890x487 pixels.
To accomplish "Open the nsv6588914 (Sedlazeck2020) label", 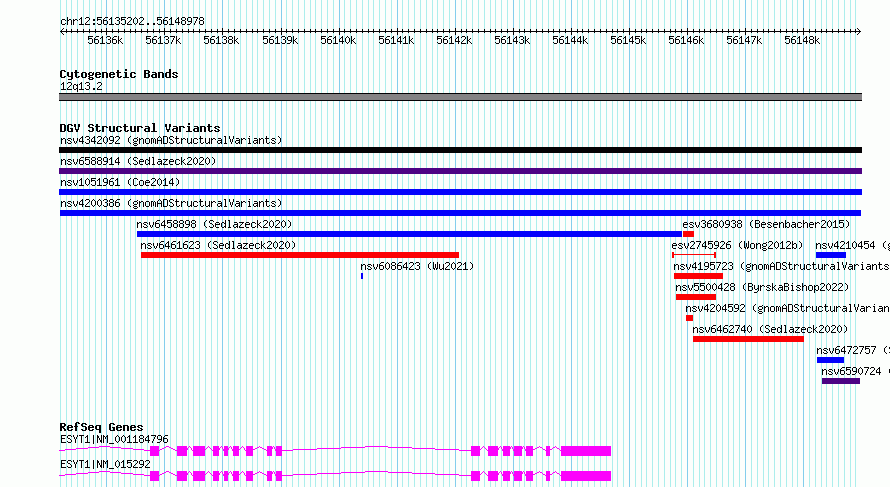I will pos(138,161).
